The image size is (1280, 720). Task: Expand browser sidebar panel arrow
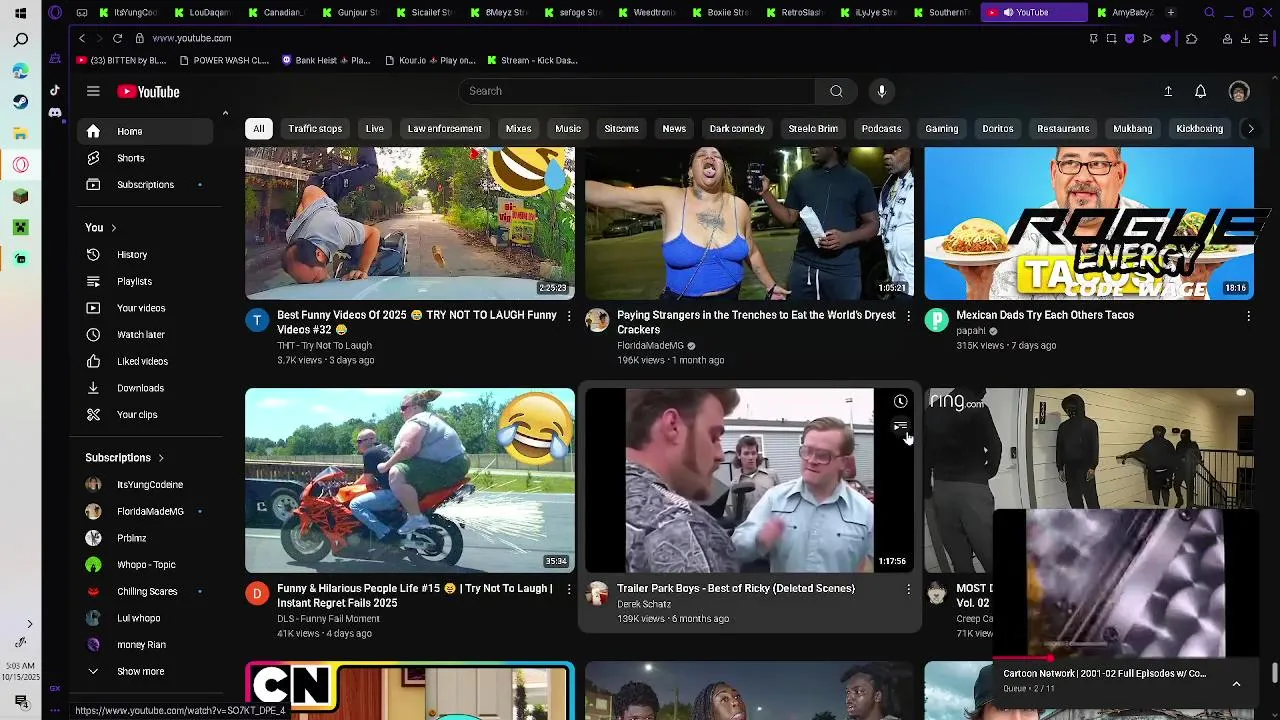point(29,624)
